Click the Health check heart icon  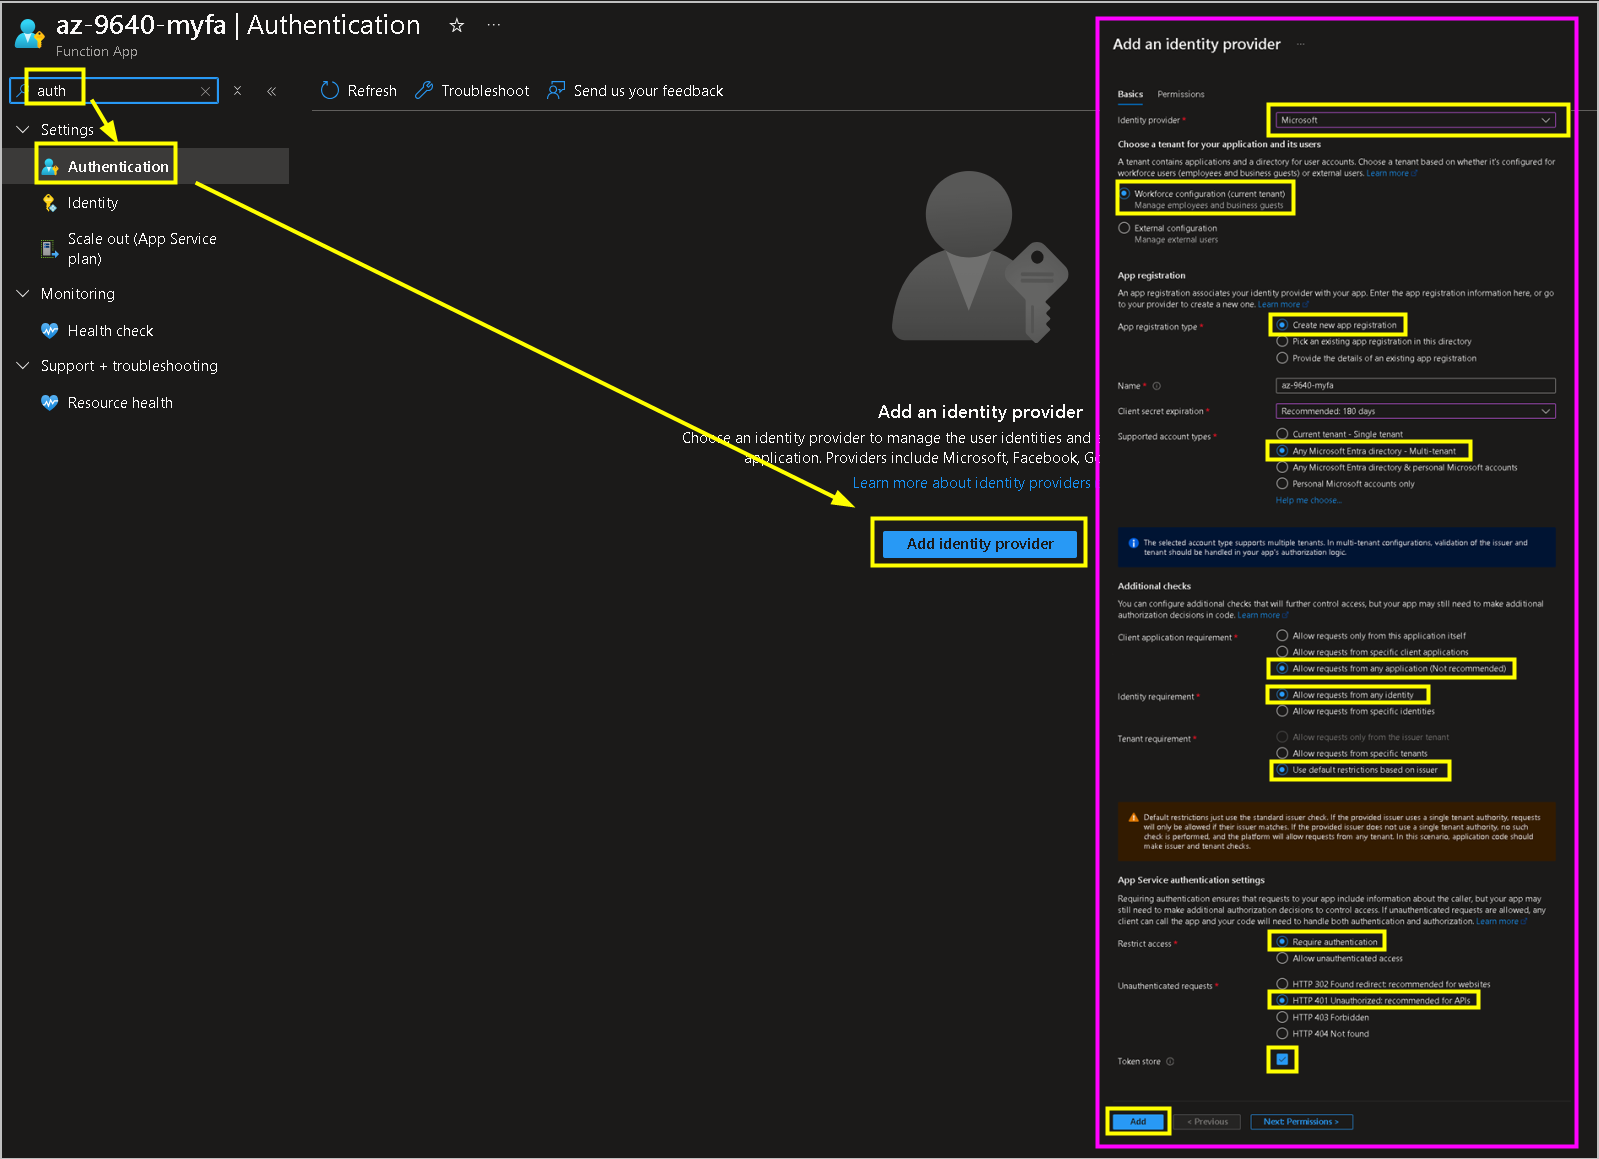pos(50,331)
